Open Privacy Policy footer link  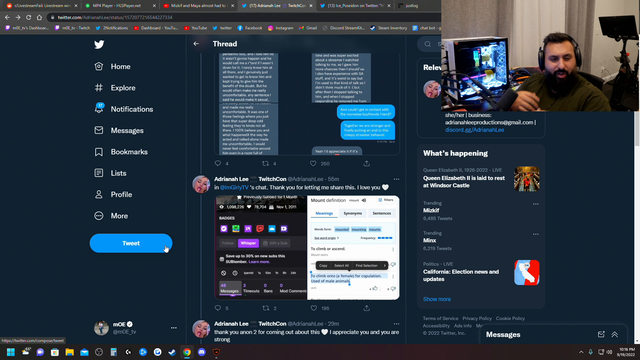[x=477, y=318]
